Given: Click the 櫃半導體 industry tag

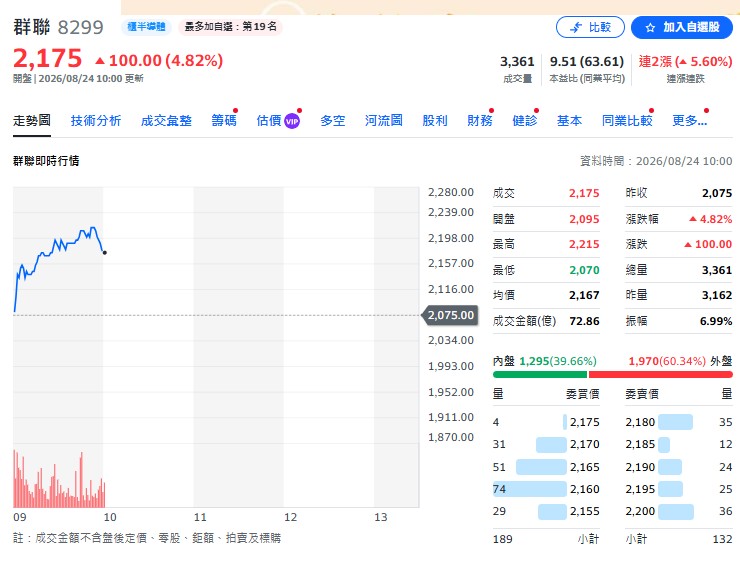Looking at the screenshot, I should click(x=146, y=27).
